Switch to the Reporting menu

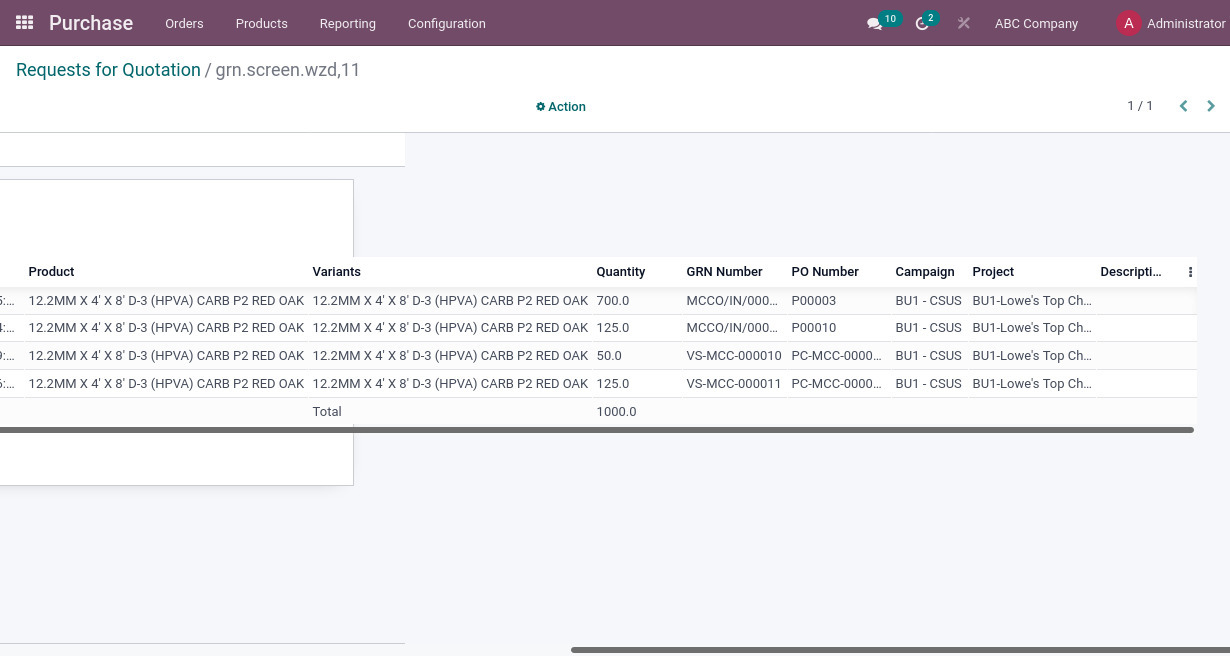347,23
